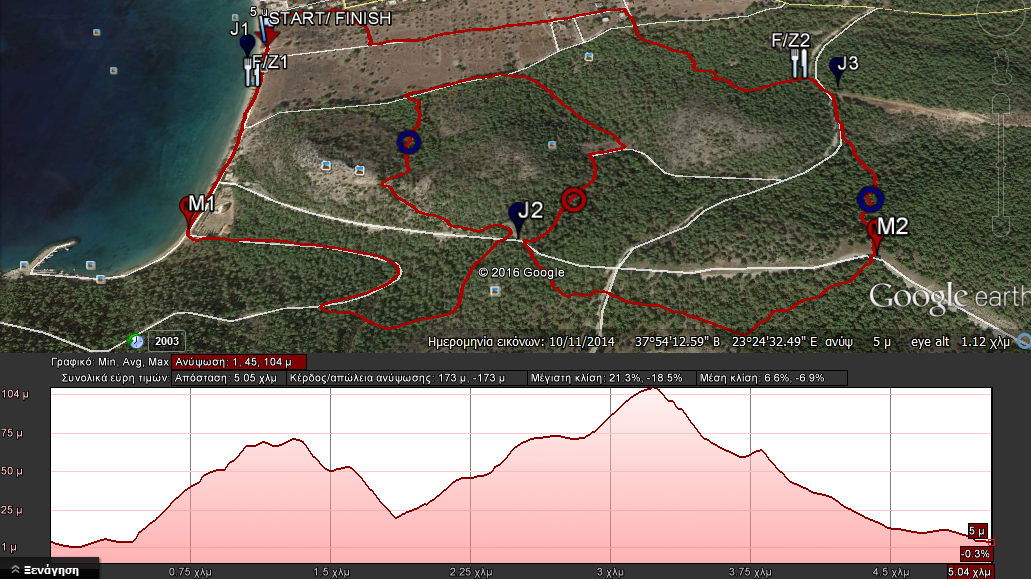Select the F/Z2 fork-and-knife icon
The width and height of the screenshot is (1031, 579).
tap(798, 65)
